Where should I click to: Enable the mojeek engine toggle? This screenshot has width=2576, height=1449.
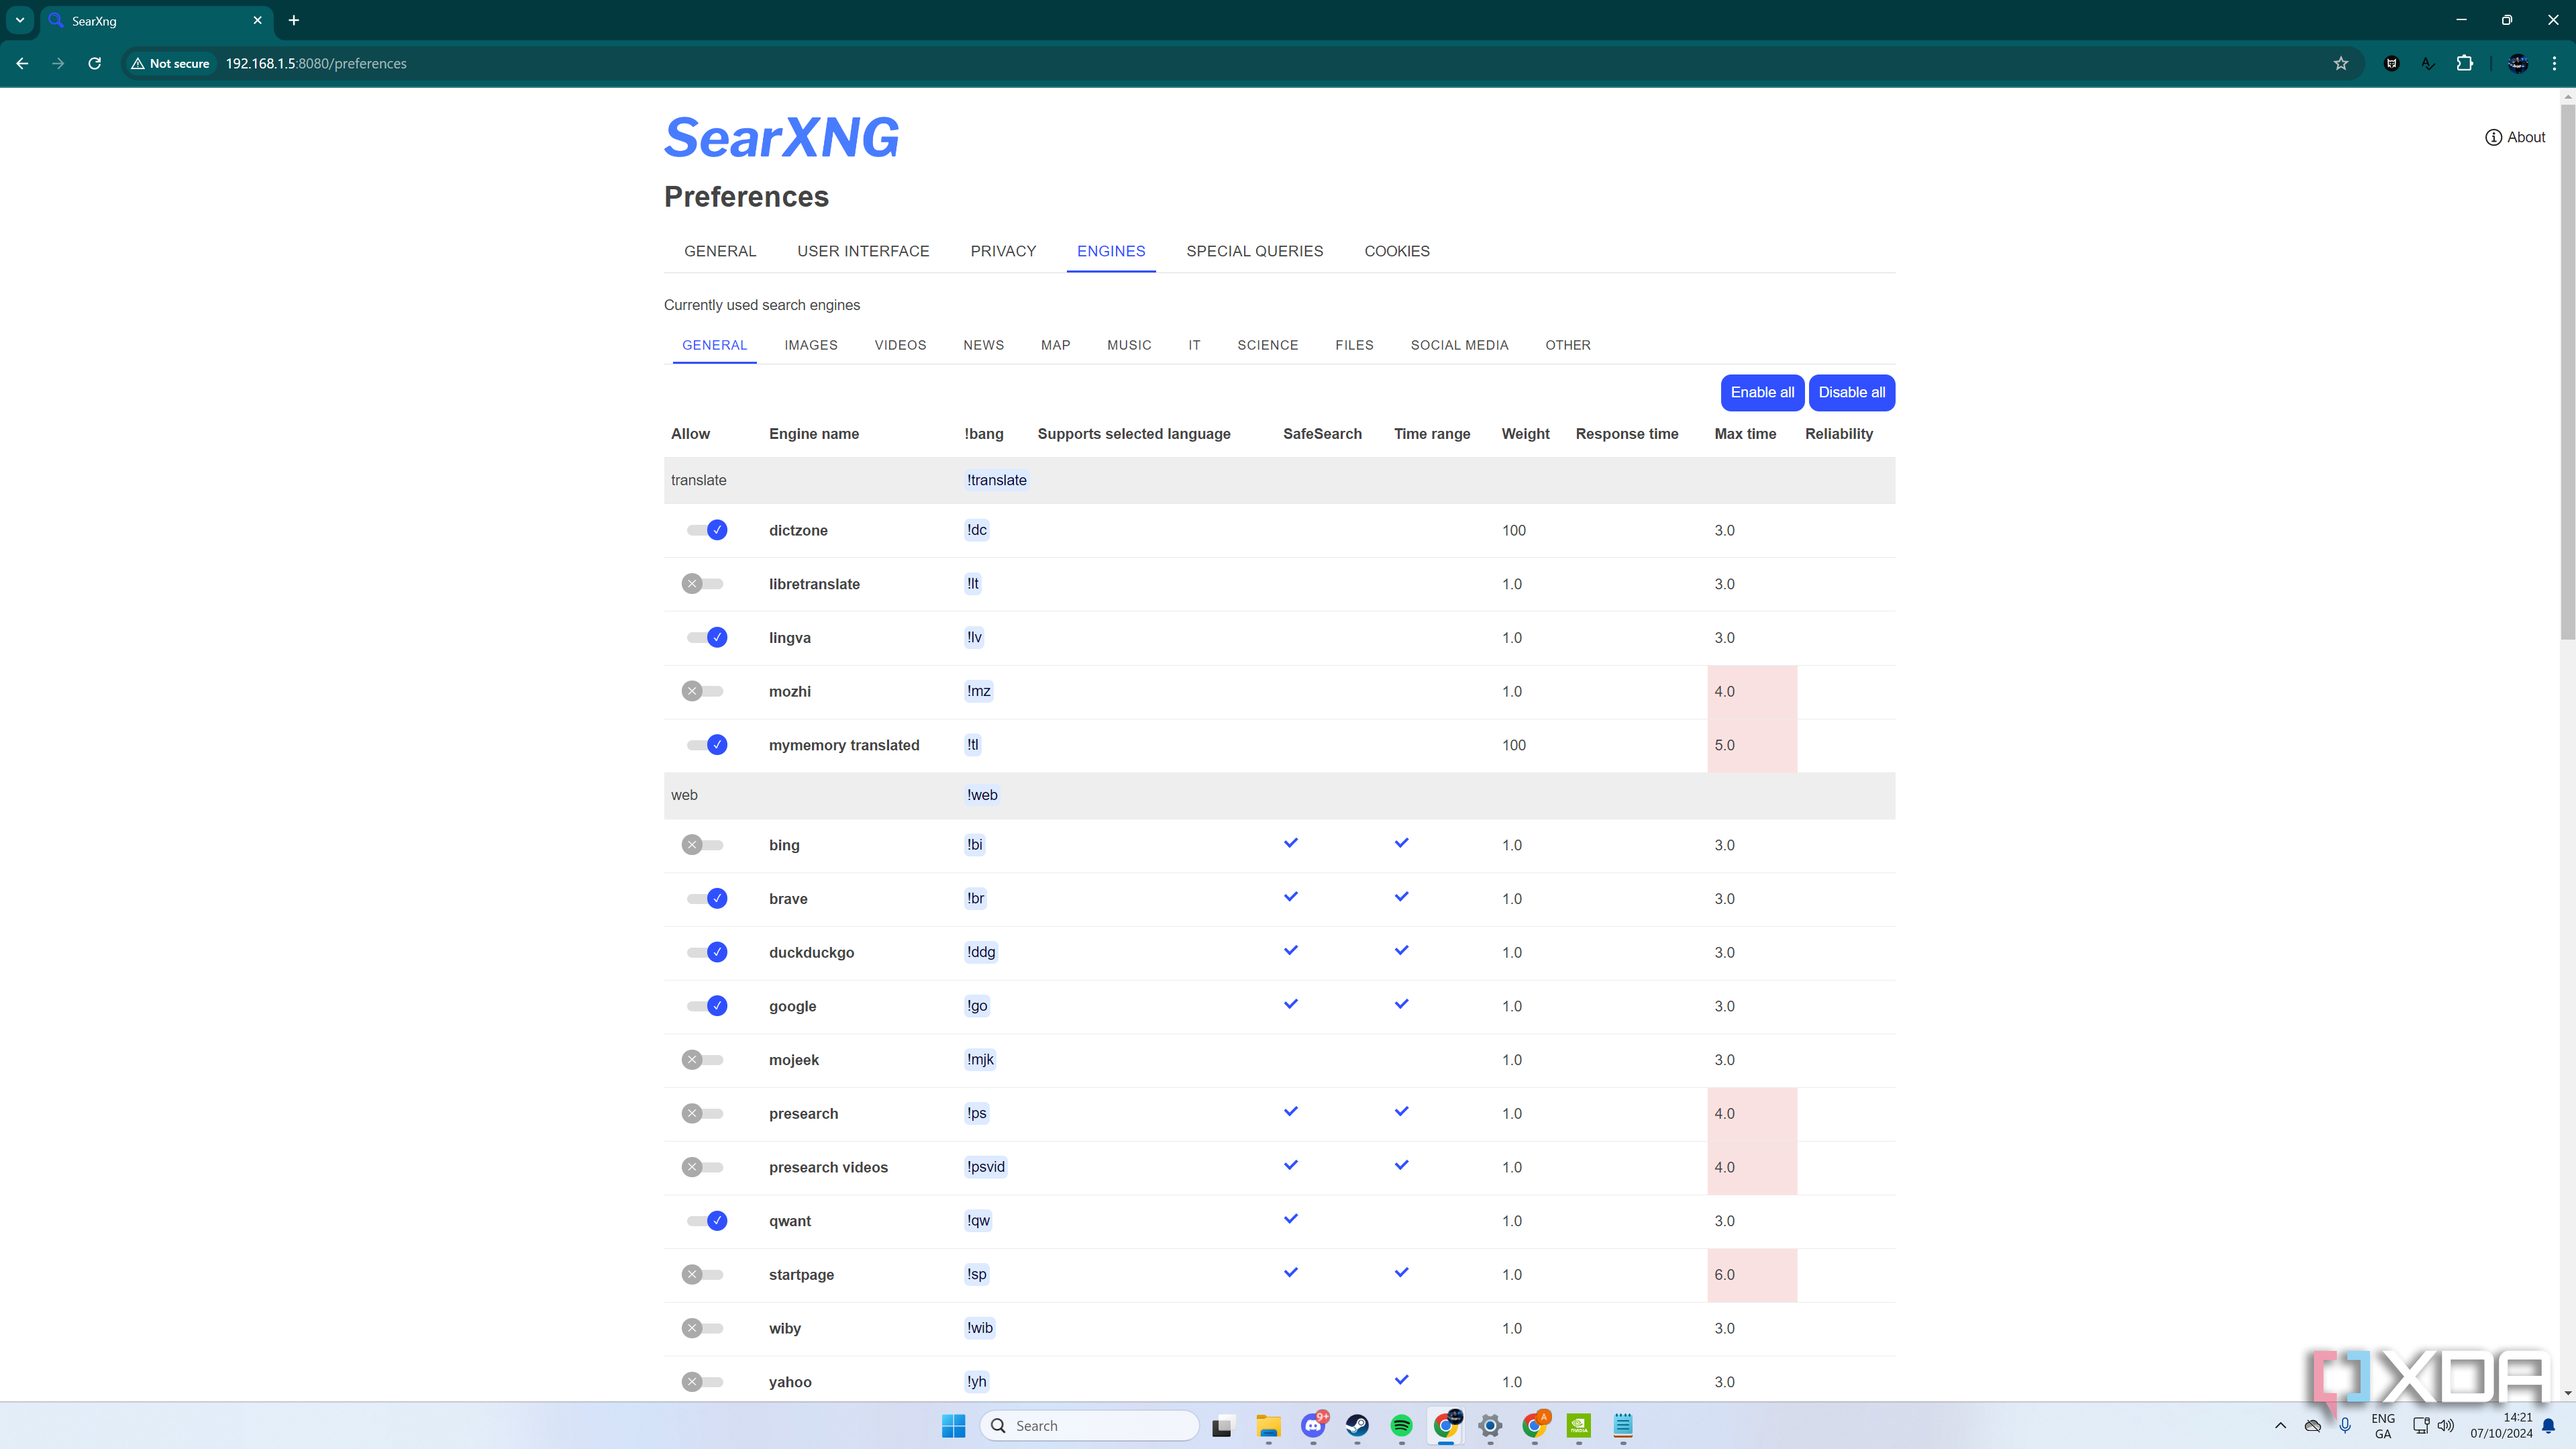[x=702, y=1060]
